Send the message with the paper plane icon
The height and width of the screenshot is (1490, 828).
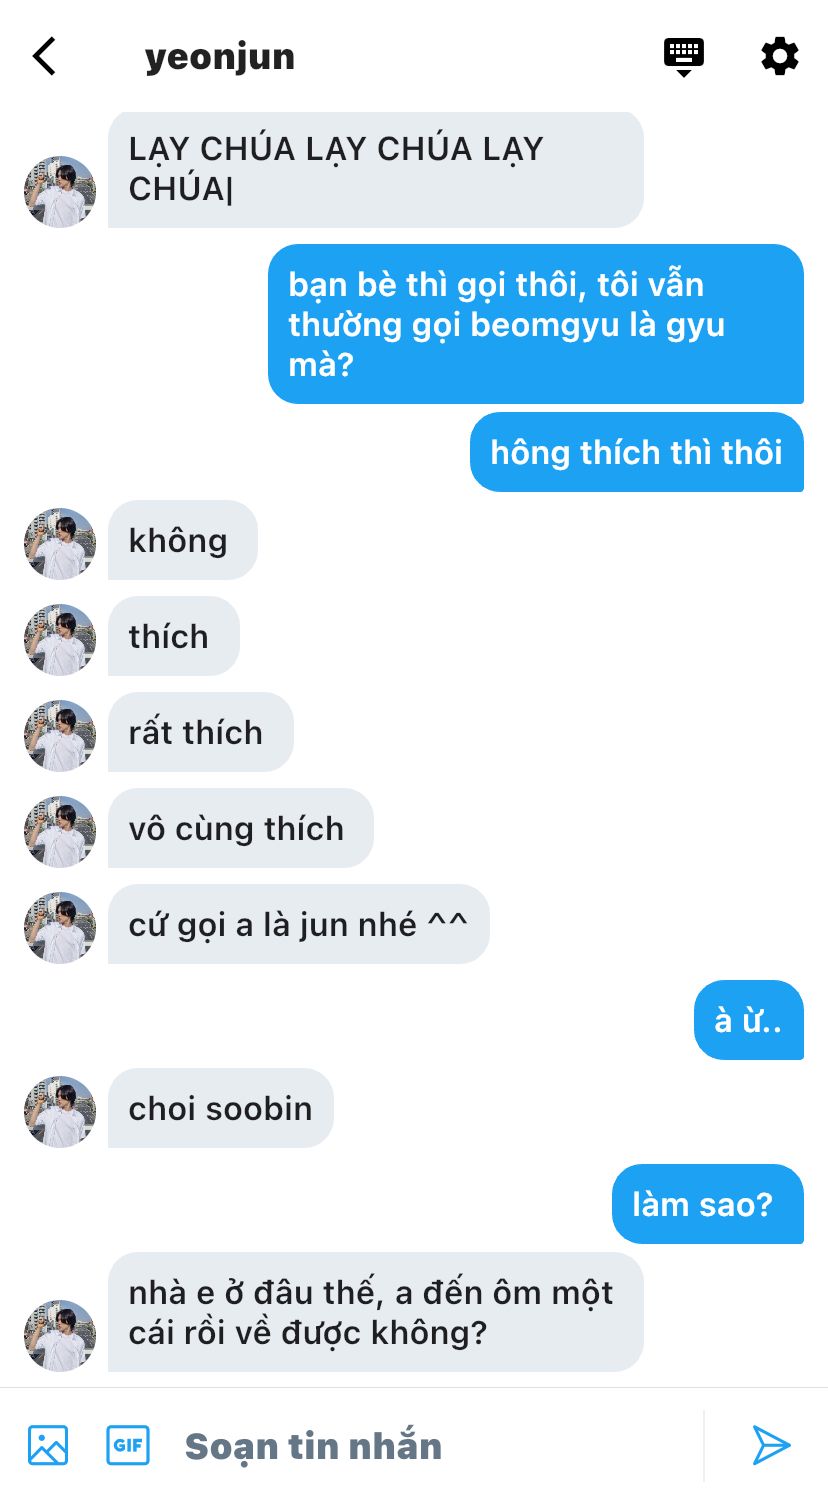(x=771, y=1445)
